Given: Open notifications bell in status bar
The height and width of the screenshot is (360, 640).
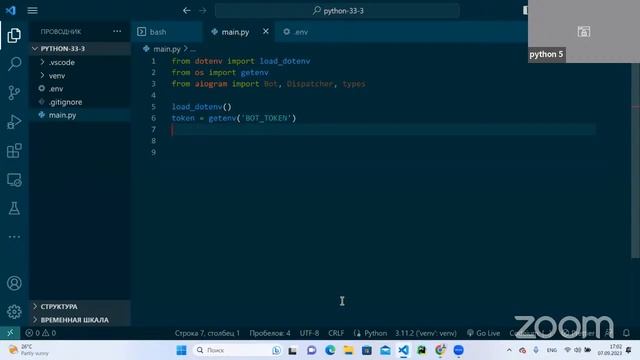Looking at the screenshot, I should tap(626, 333).
